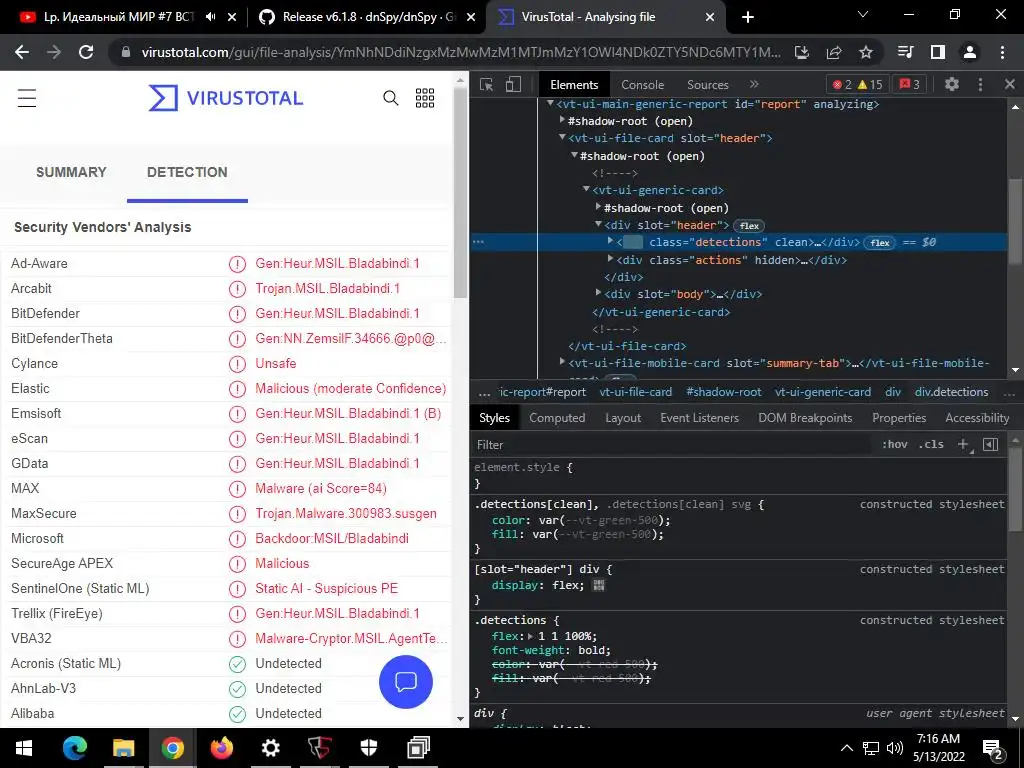This screenshot has height=768, width=1024.
Task: Open DevTools settings gear
Action: pyautogui.click(x=952, y=84)
